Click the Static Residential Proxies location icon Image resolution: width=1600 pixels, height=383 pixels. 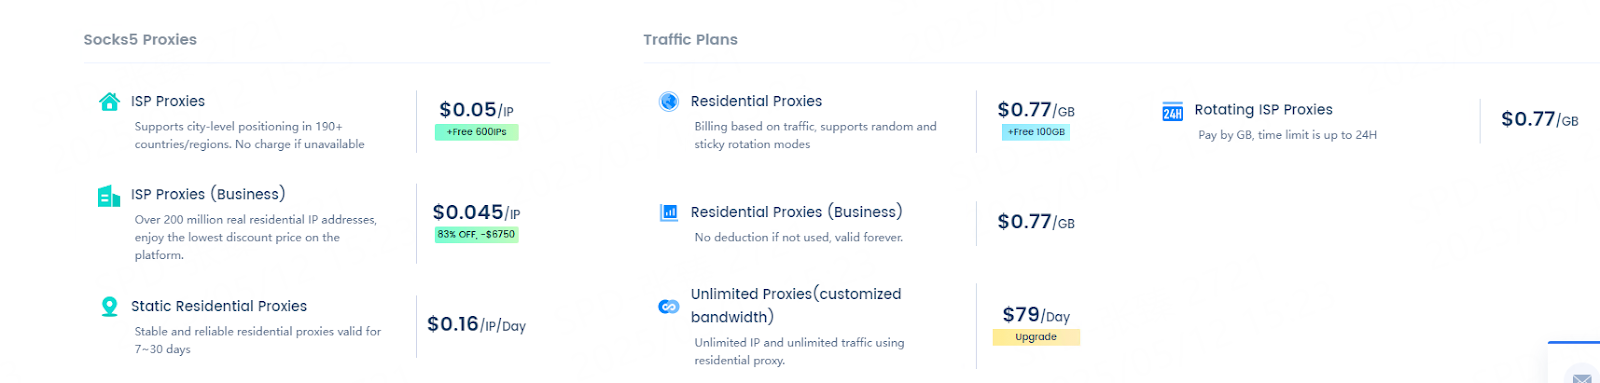pyautogui.click(x=110, y=306)
